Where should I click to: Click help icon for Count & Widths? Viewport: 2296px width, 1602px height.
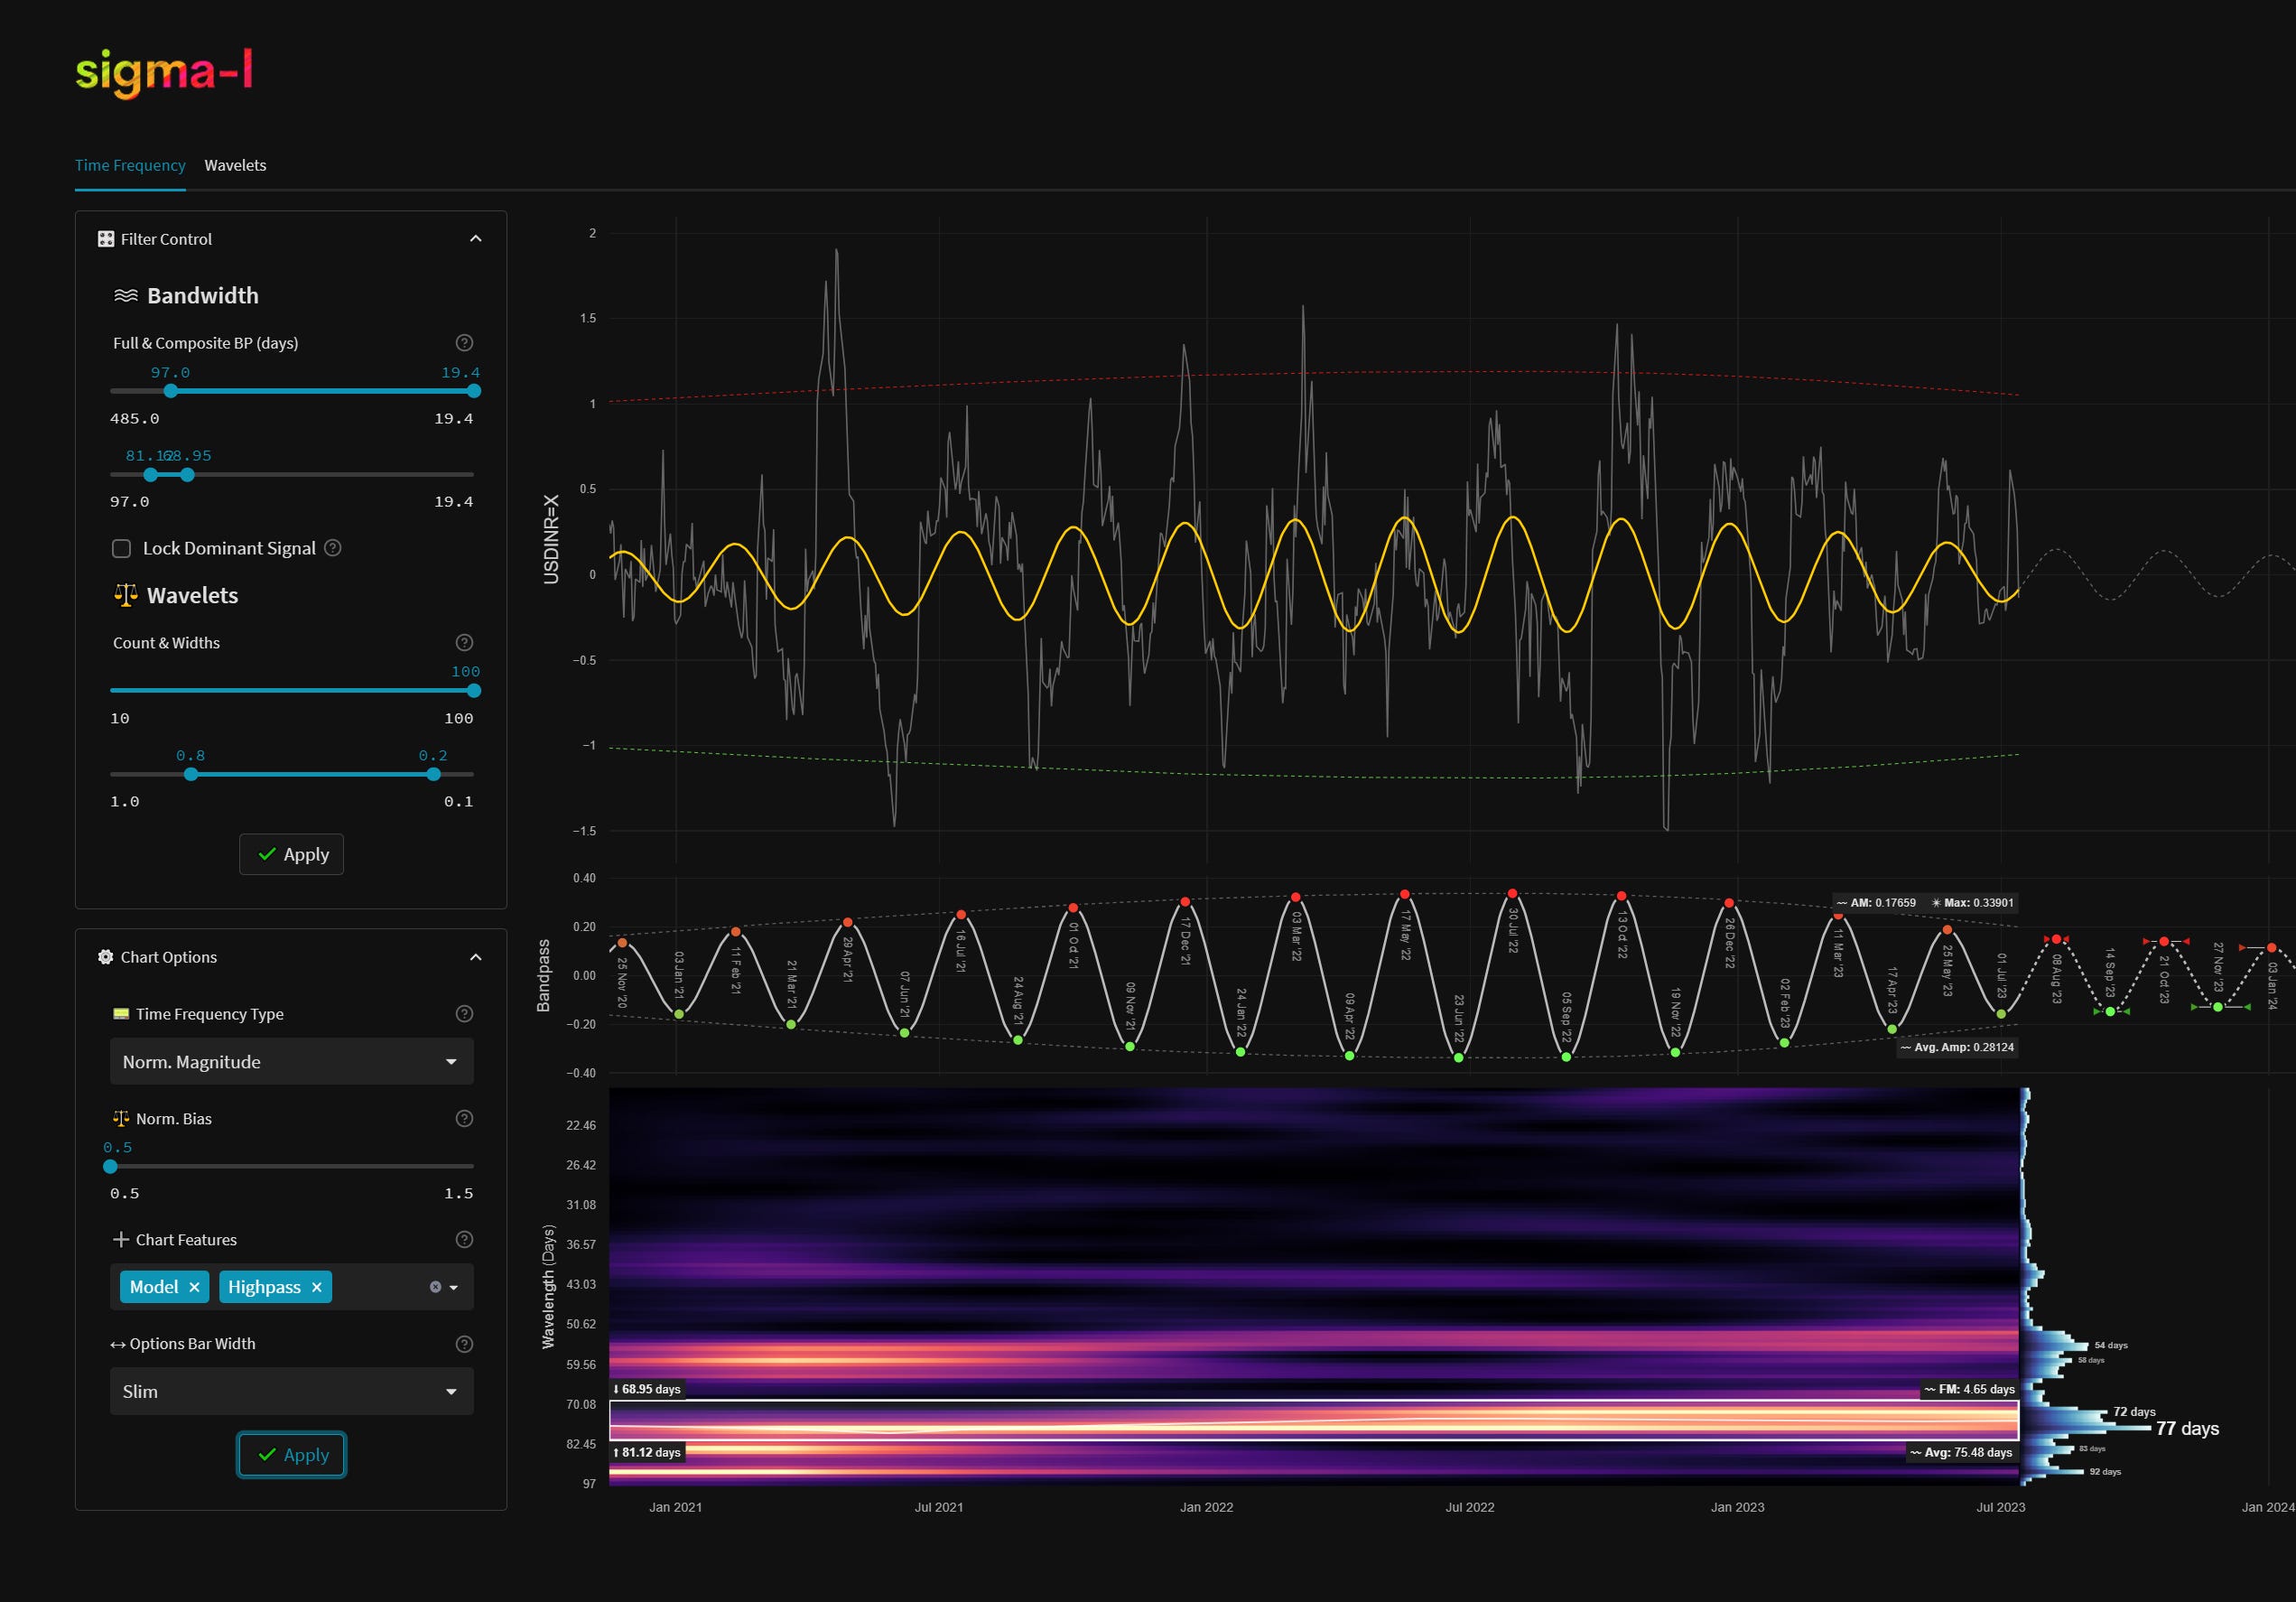point(464,643)
